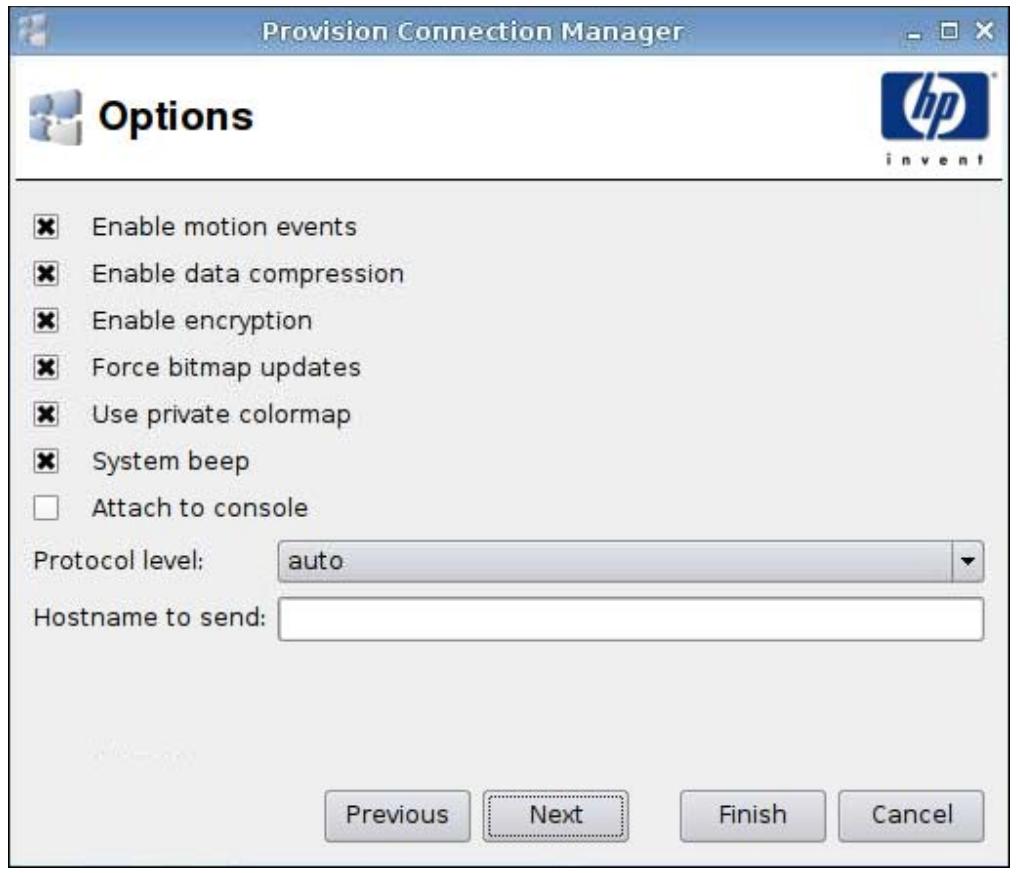Click the Options header puzzle icon
Viewport: 1018px width, 873px height.
56,117
